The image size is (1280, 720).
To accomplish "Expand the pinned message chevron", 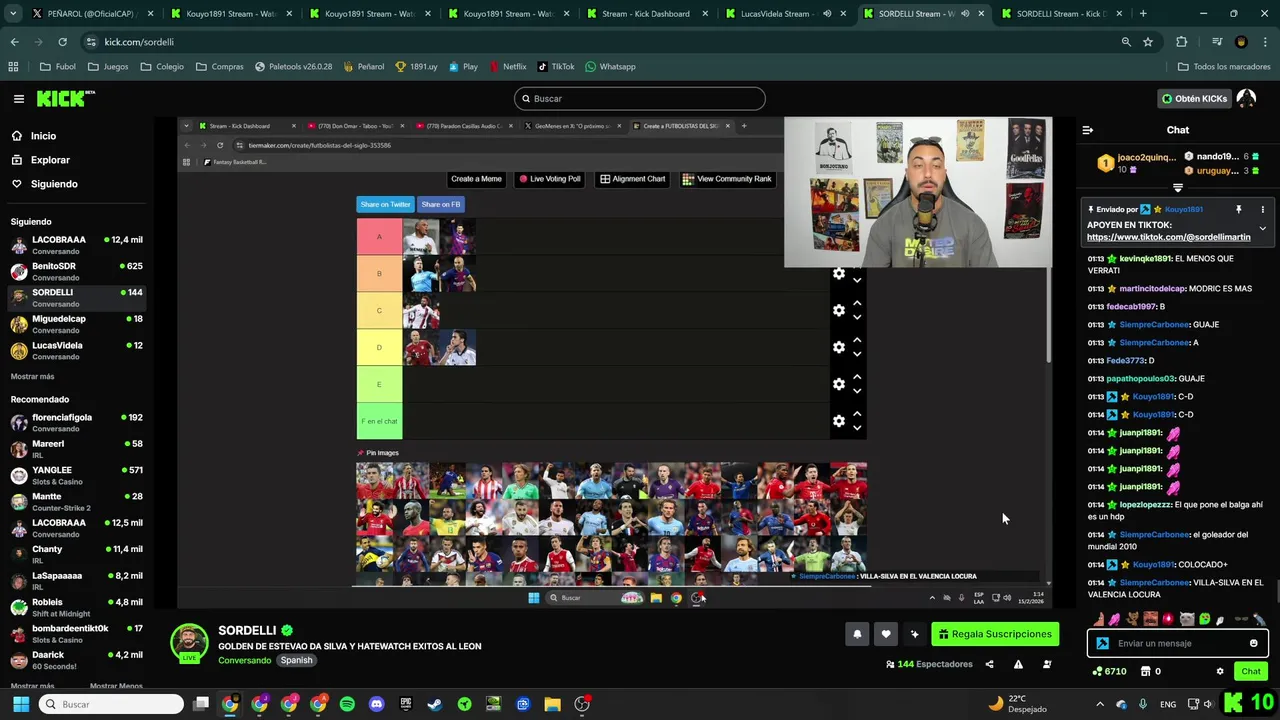I will (1262, 229).
